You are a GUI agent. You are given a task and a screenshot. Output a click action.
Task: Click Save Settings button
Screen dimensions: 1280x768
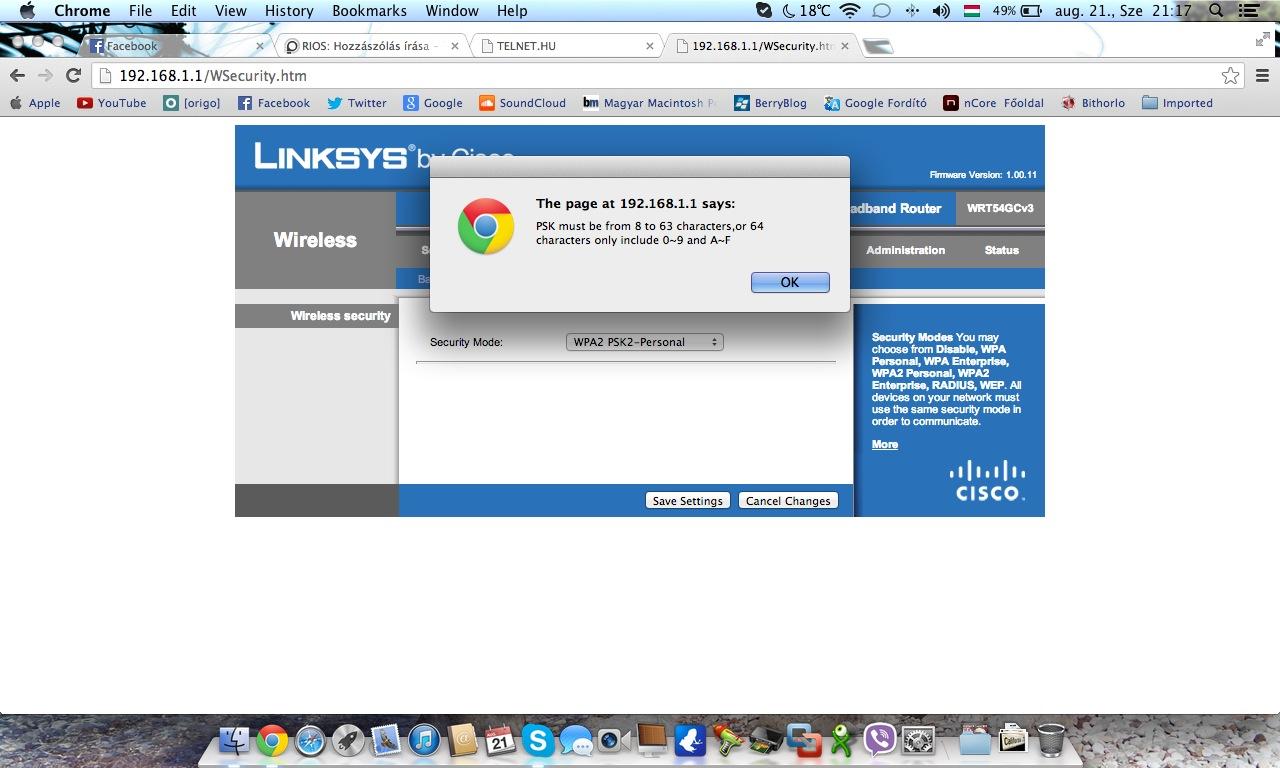[687, 501]
